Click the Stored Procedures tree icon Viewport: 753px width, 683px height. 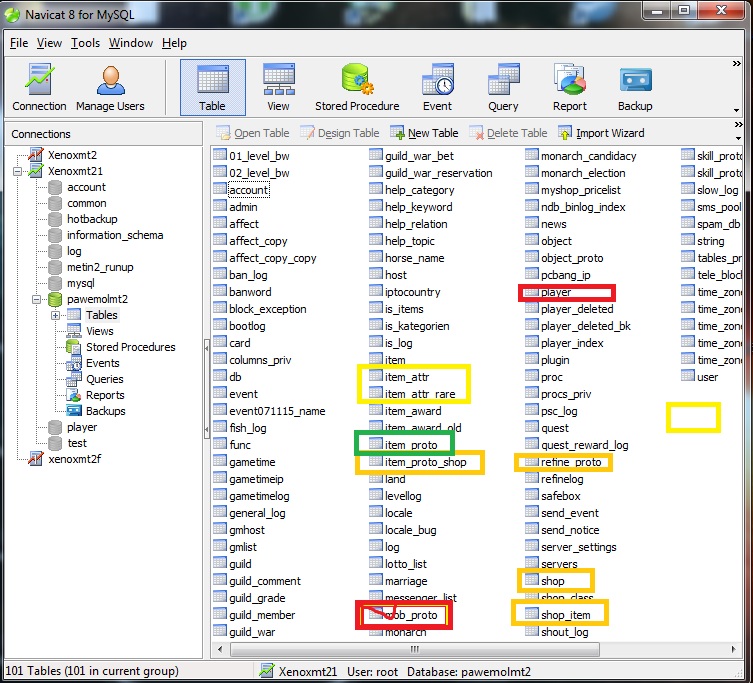(x=74, y=347)
